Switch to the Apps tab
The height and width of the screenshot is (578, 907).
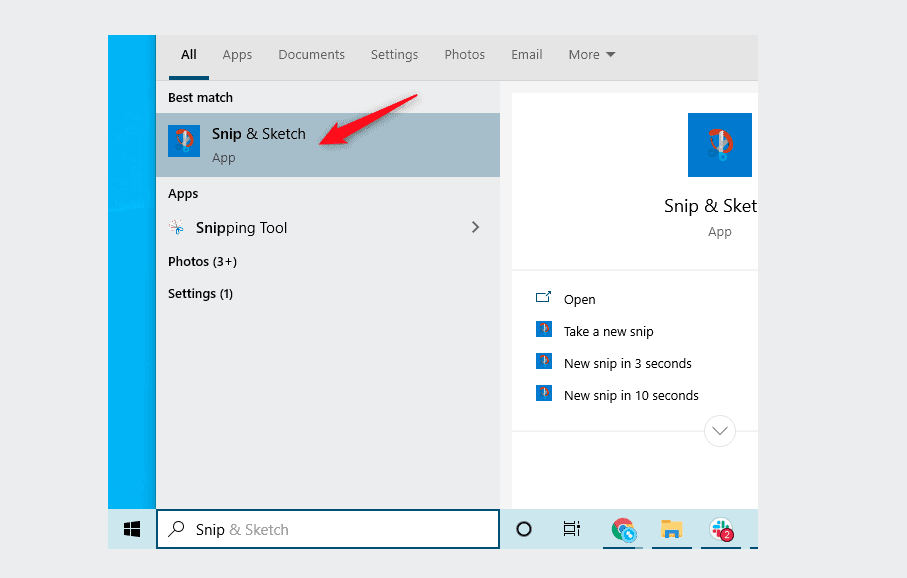(x=237, y=55)
